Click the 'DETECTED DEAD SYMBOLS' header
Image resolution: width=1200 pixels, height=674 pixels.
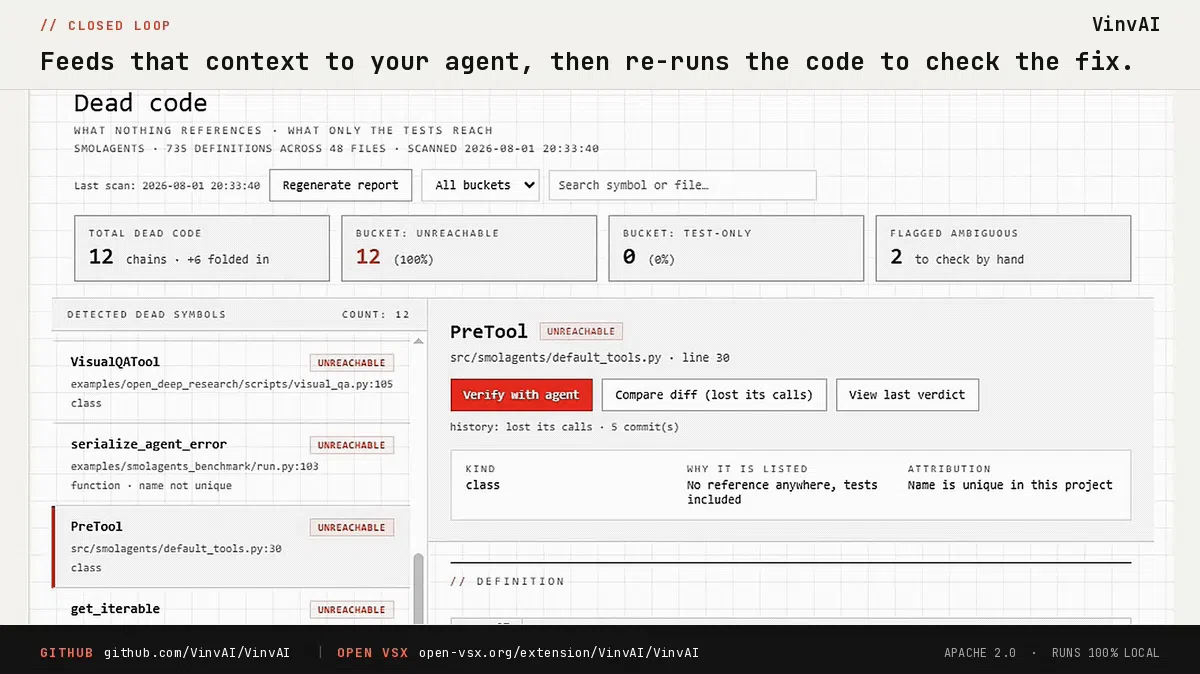147,314
